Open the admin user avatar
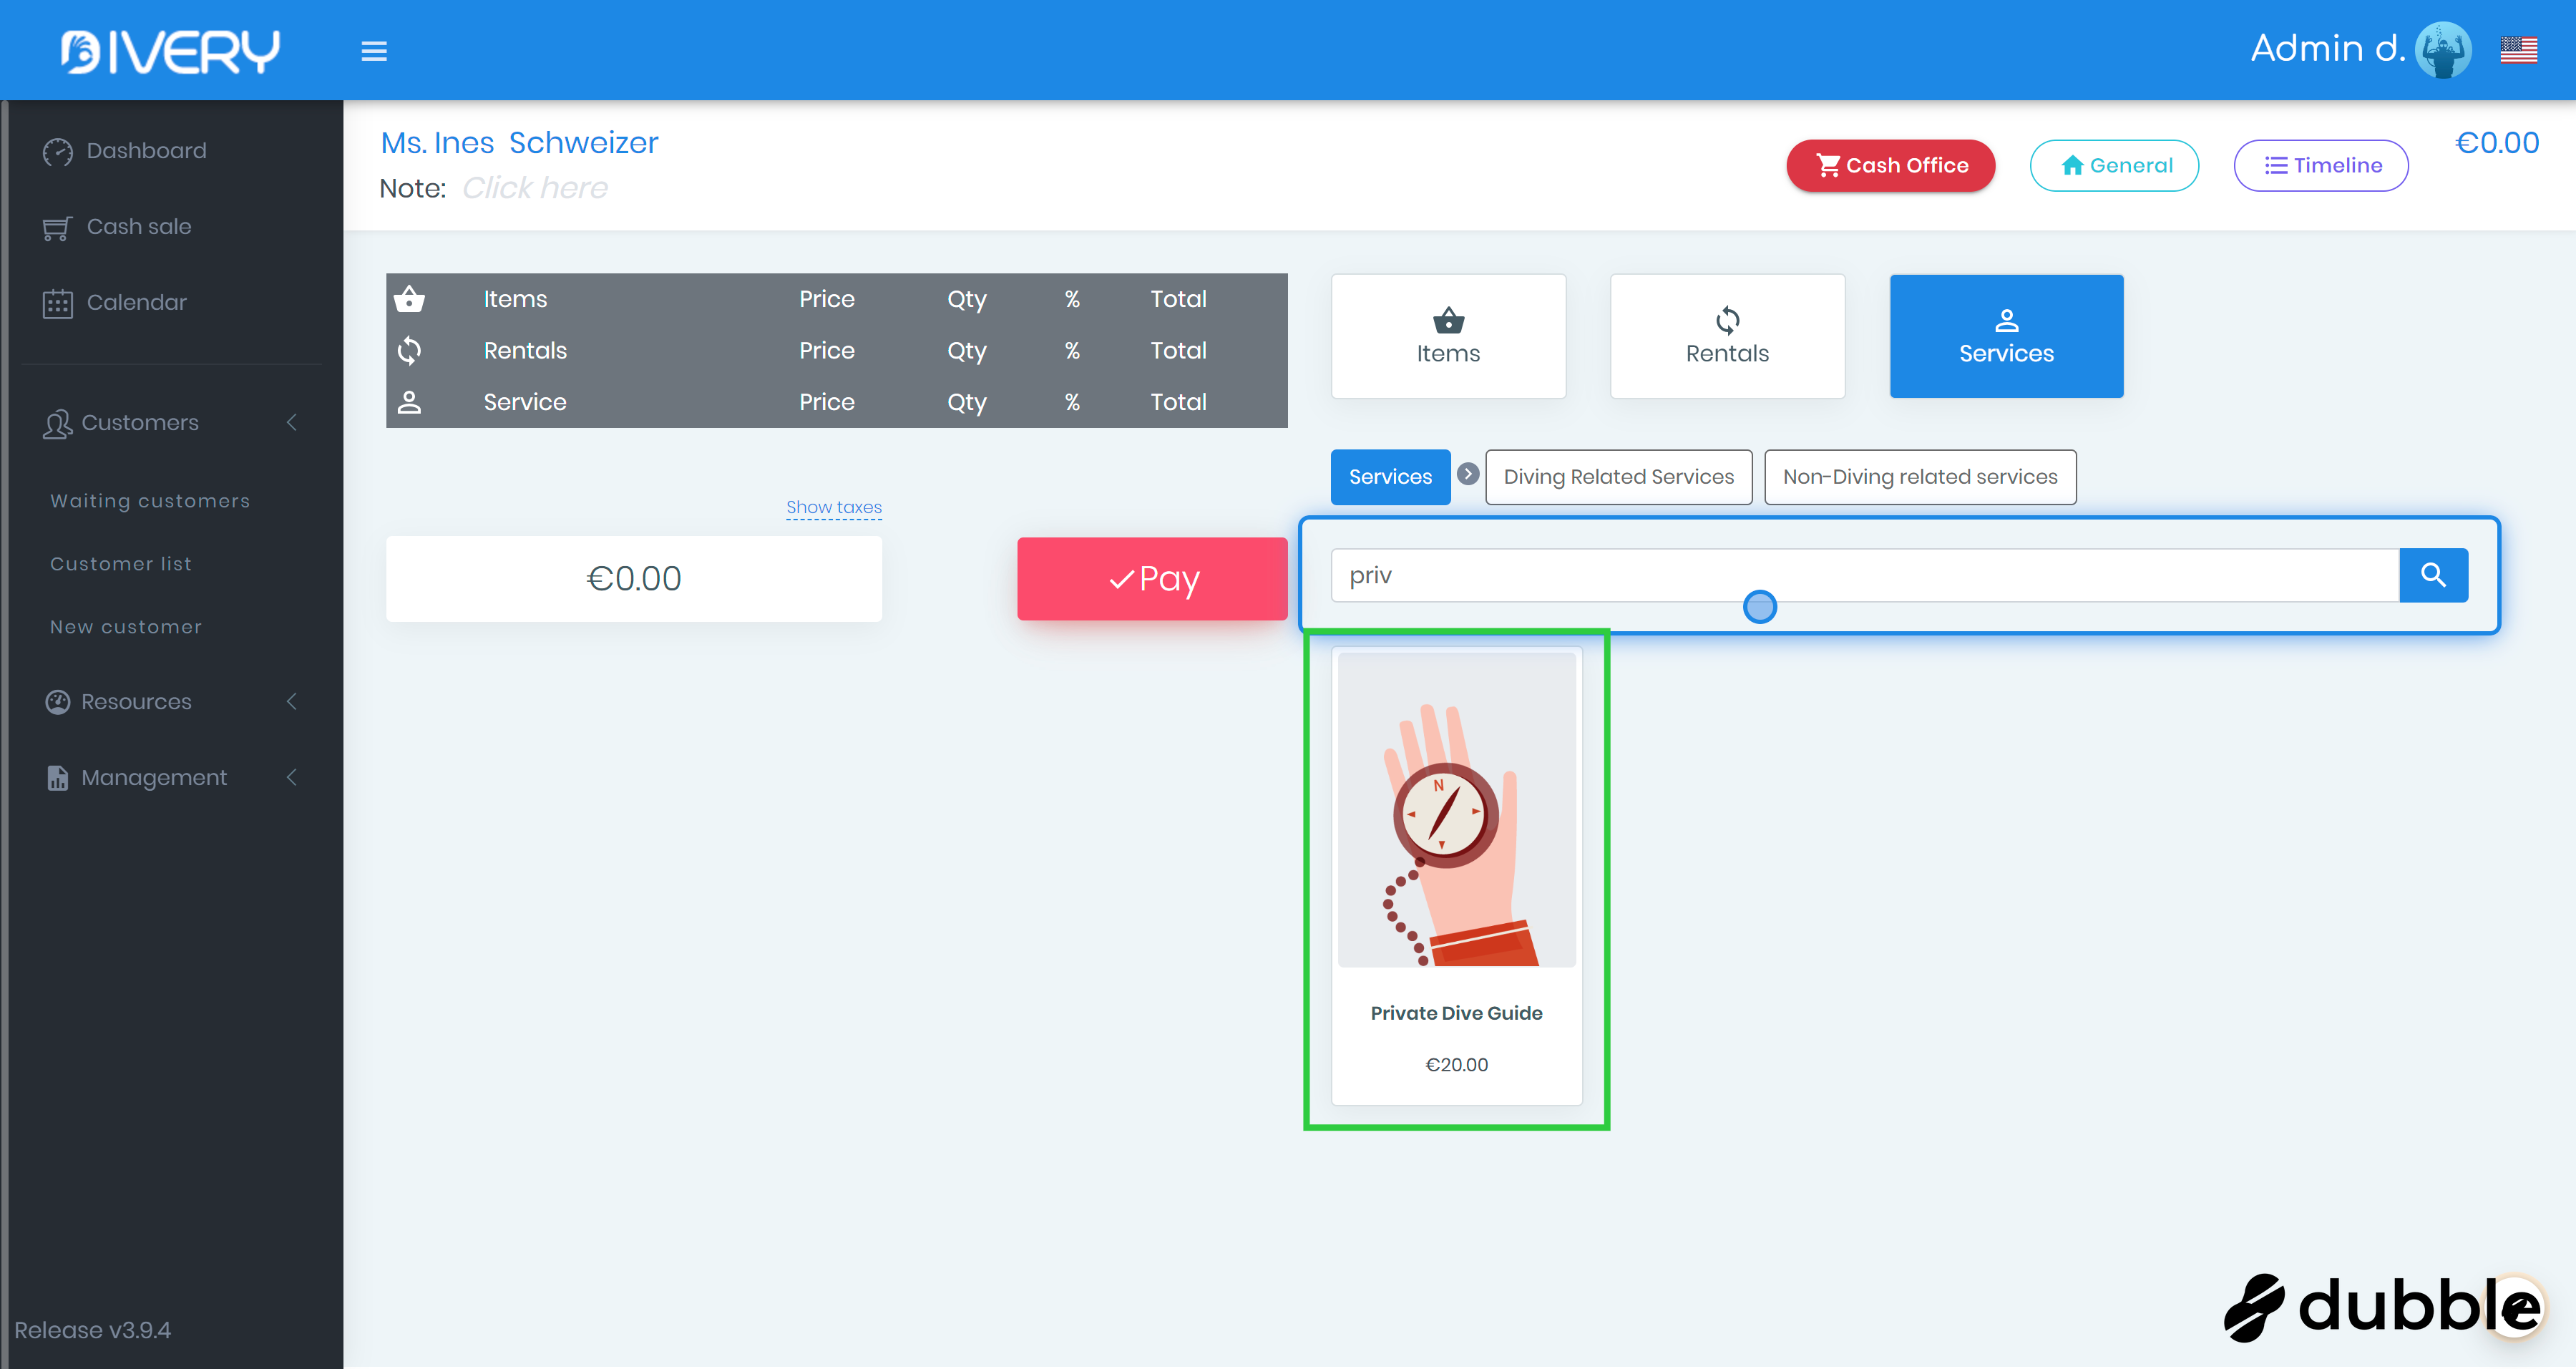 [x=2442, y=49]
